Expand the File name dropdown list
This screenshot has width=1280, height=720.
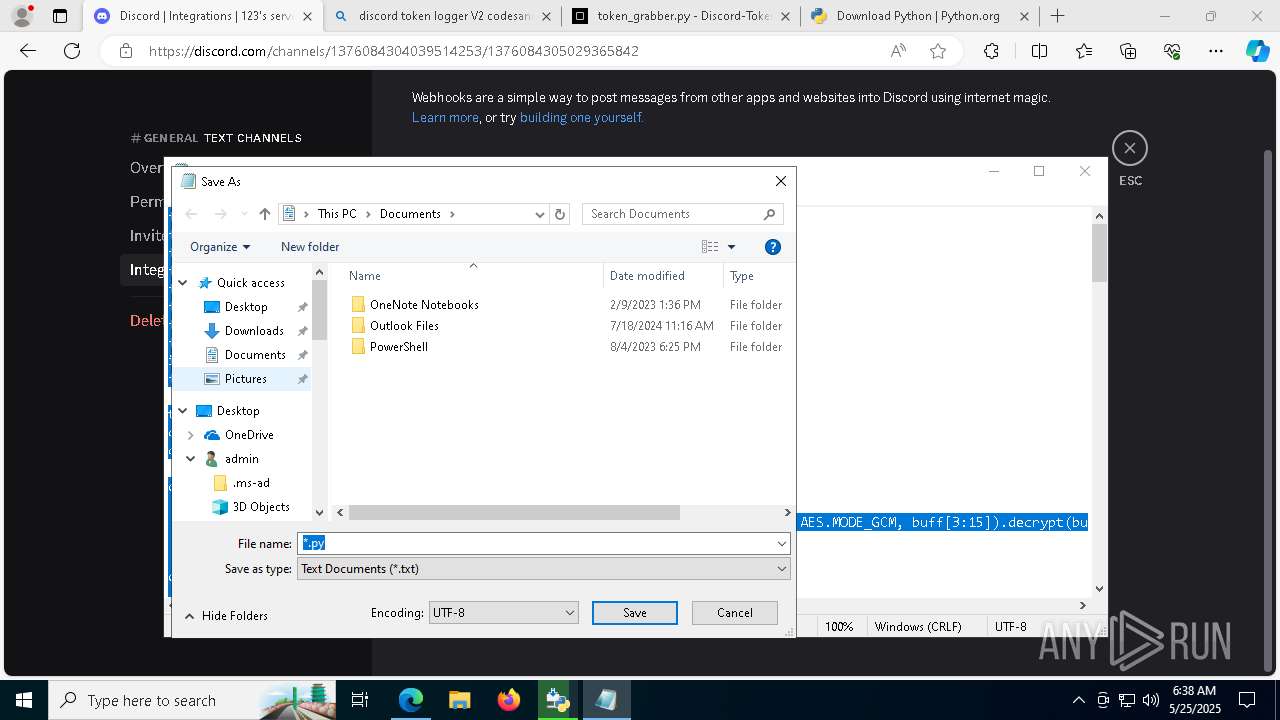click(x=781, y=544)
